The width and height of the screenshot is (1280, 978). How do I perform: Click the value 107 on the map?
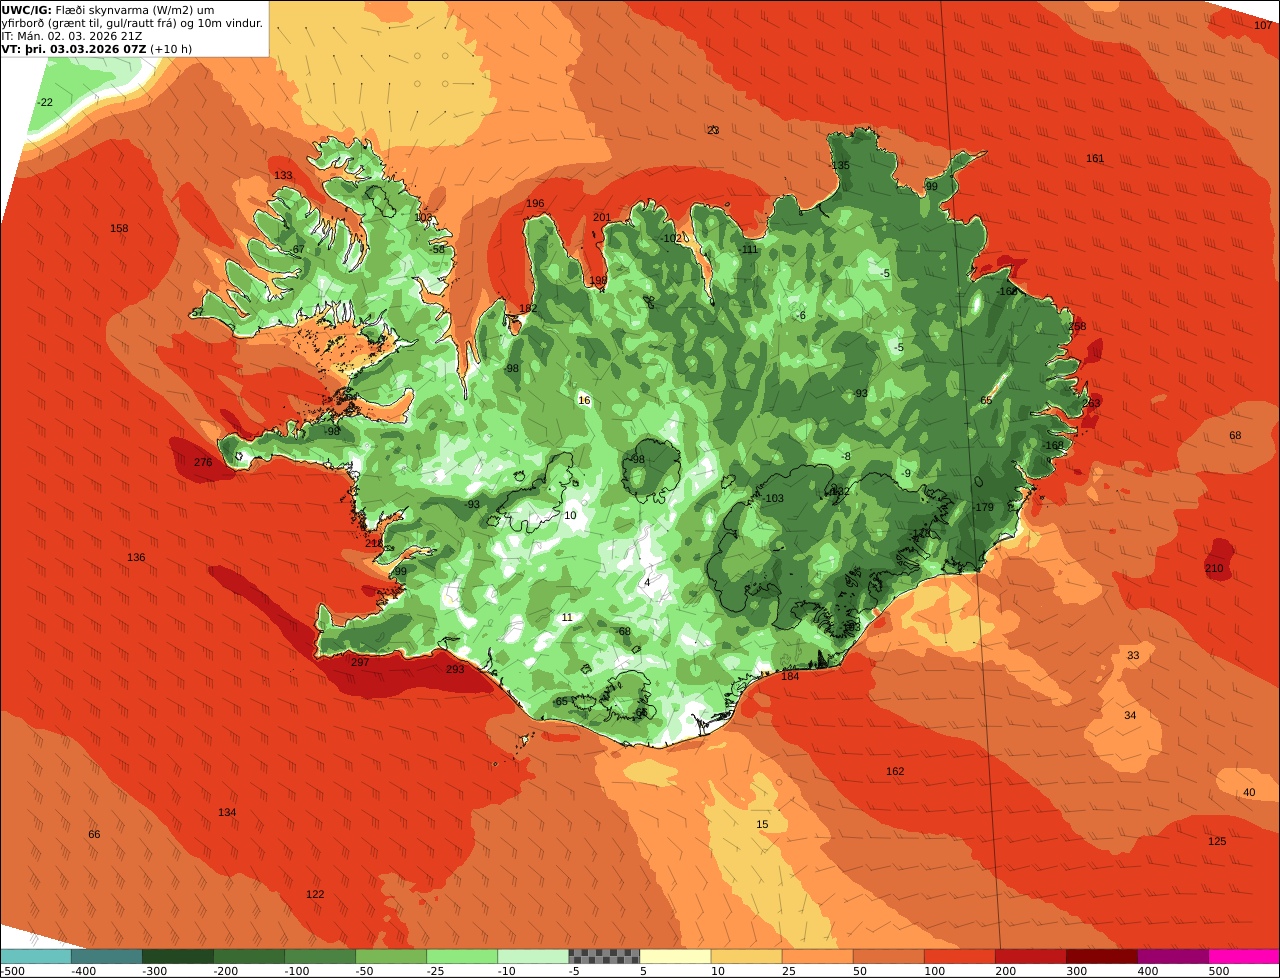pos(1263,25)
